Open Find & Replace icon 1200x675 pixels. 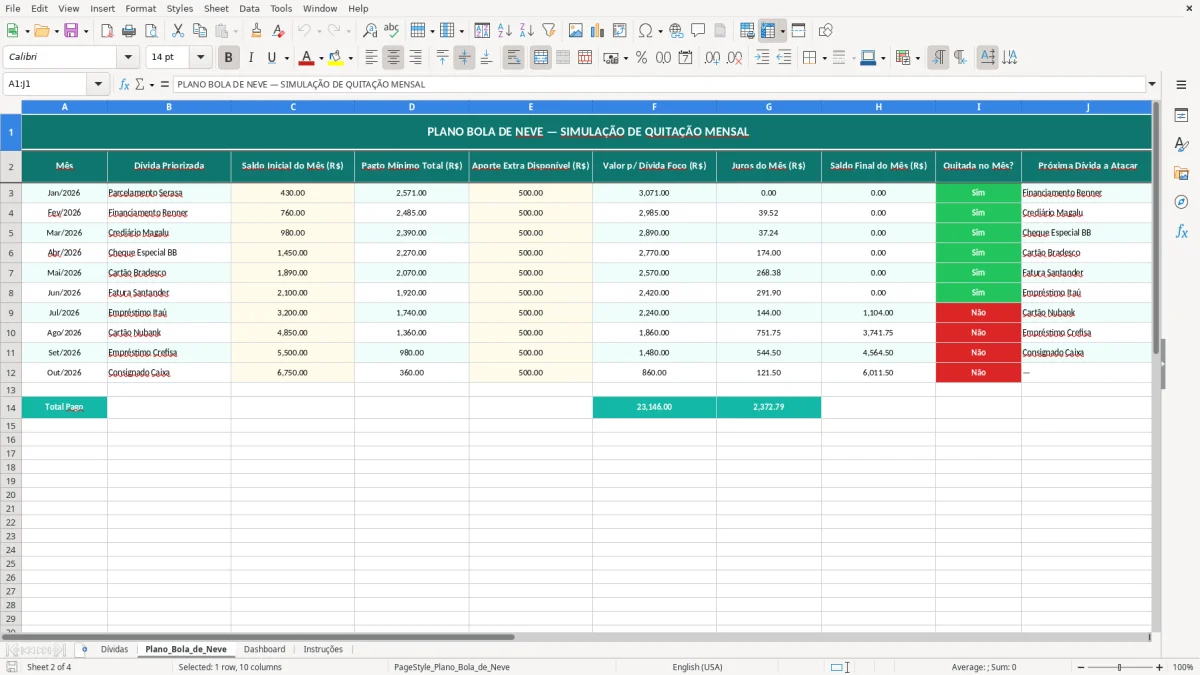tap(370, 31)
